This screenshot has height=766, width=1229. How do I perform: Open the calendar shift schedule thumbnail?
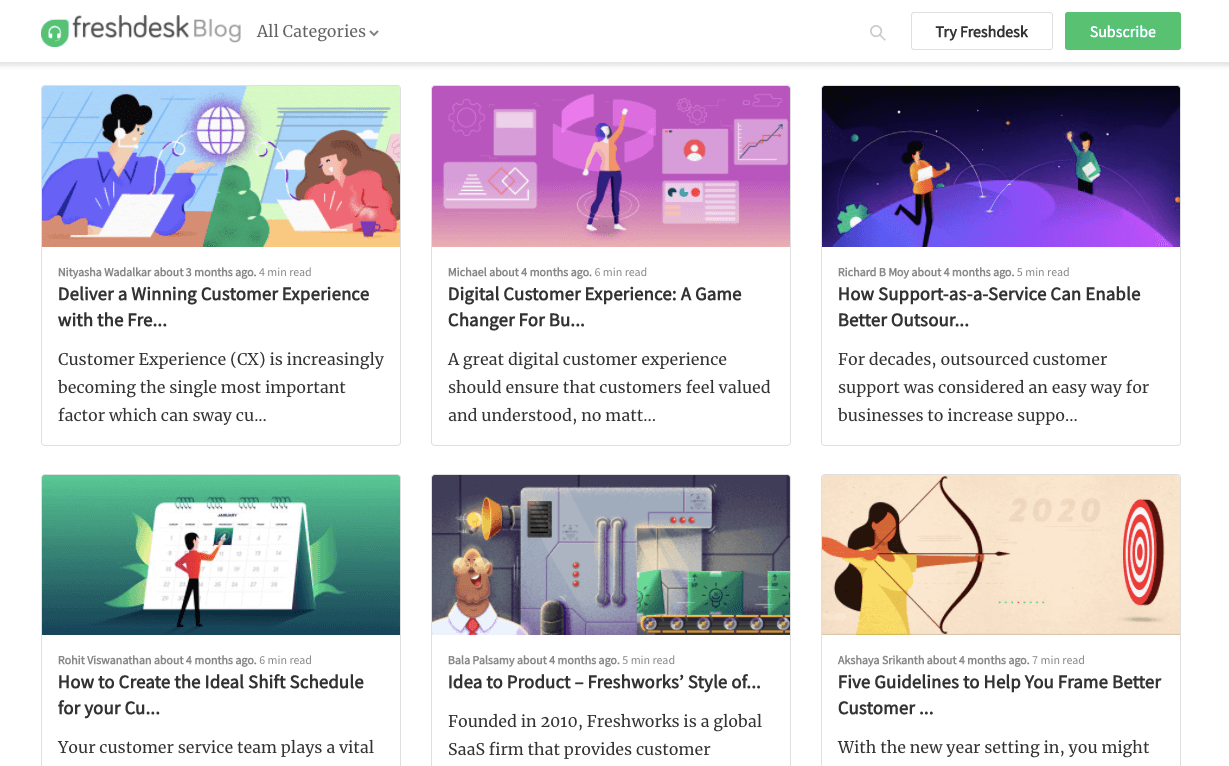[221, 555]
